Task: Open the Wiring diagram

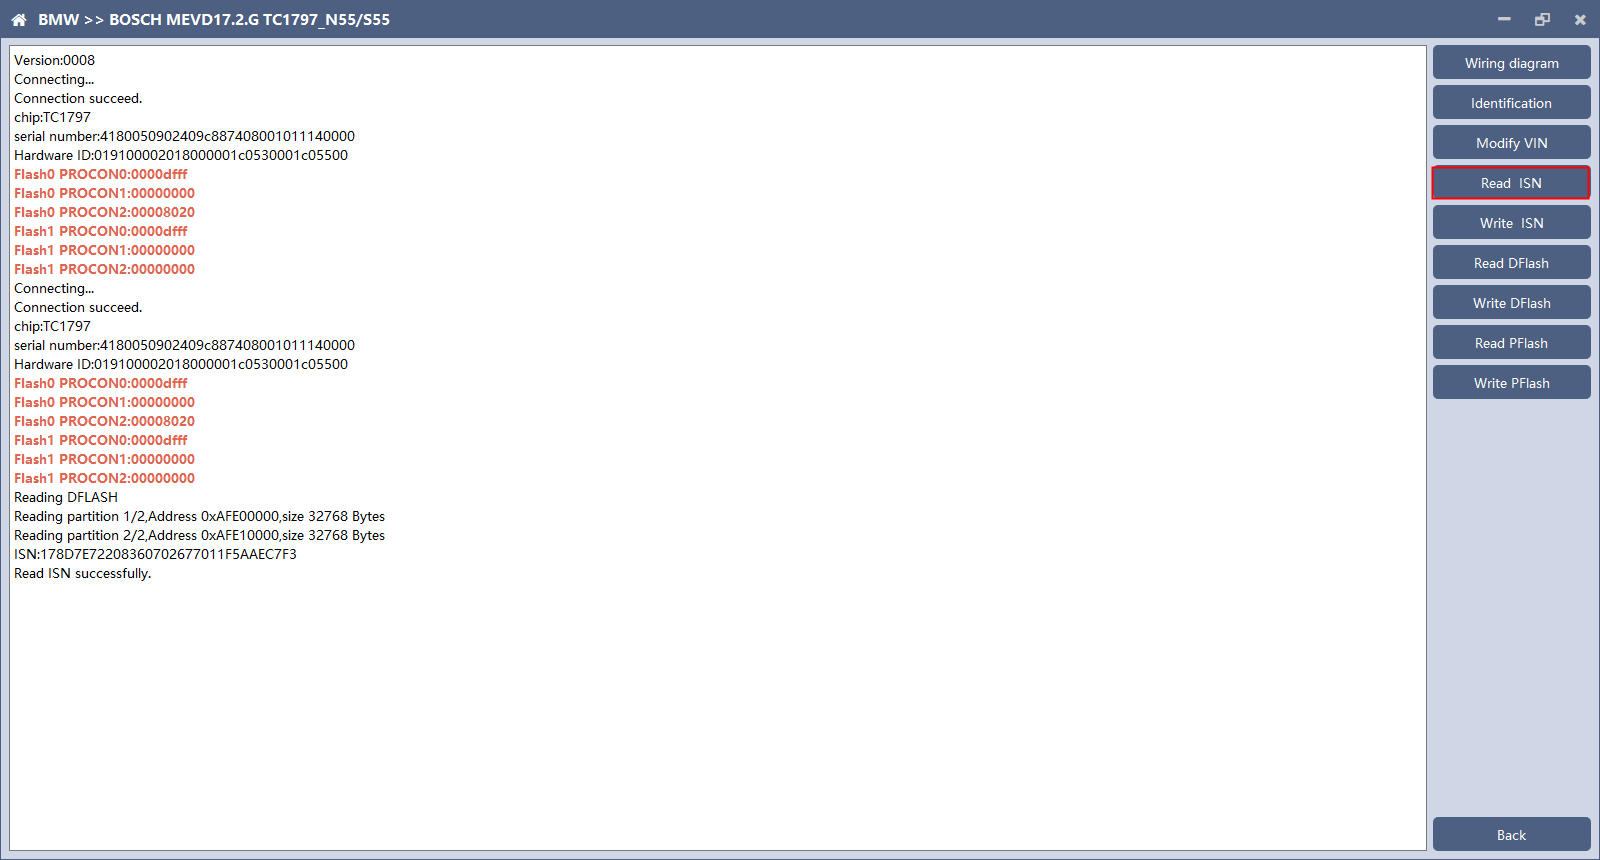Action: coord(1511,62)
